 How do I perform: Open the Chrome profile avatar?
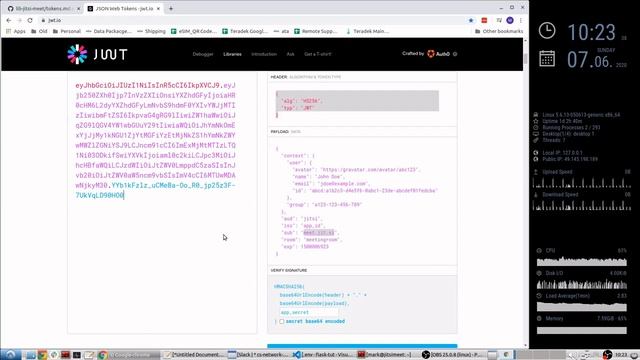coord(510,20)
